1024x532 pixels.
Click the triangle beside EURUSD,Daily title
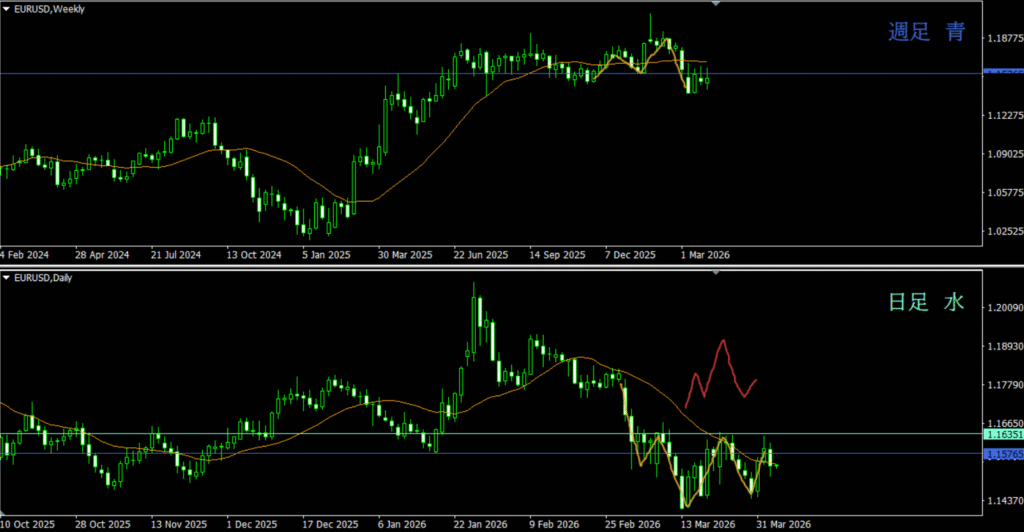pyautogui.click(x=6, y=277)
